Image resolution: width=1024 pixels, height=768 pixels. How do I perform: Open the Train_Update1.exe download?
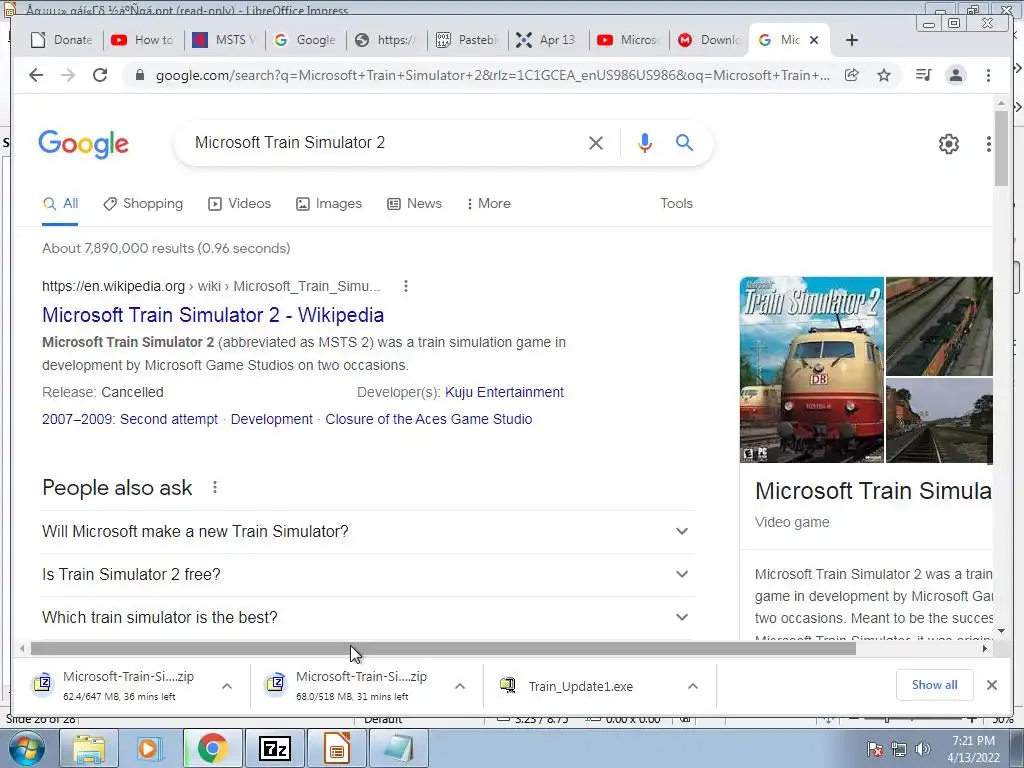(x=581, y=686)
